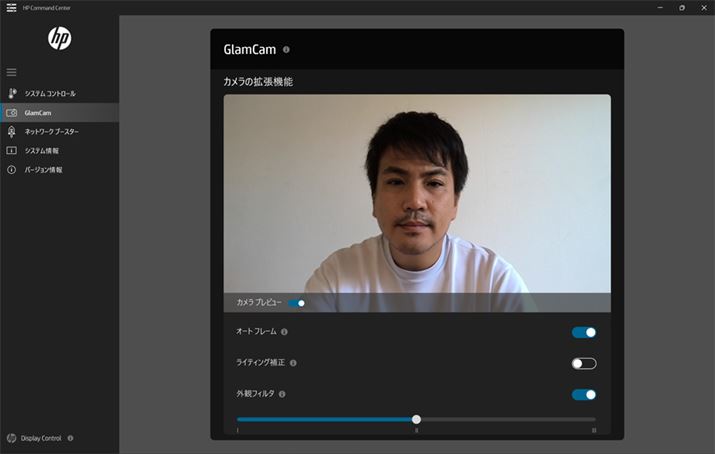The height and width of the screenshot is (454, 715).
Task: Click the バージョン情報 info icon
Action: click(x=12, y=169)
